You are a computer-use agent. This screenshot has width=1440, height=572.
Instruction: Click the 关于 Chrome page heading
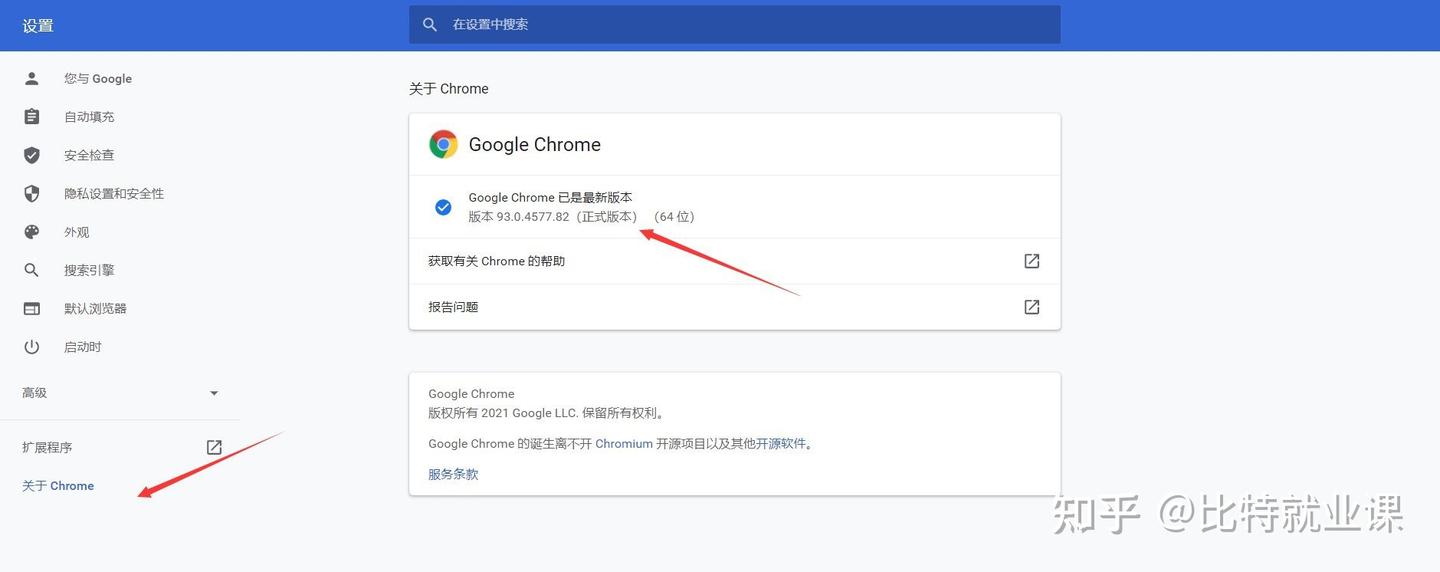click(x=449, y=89)
